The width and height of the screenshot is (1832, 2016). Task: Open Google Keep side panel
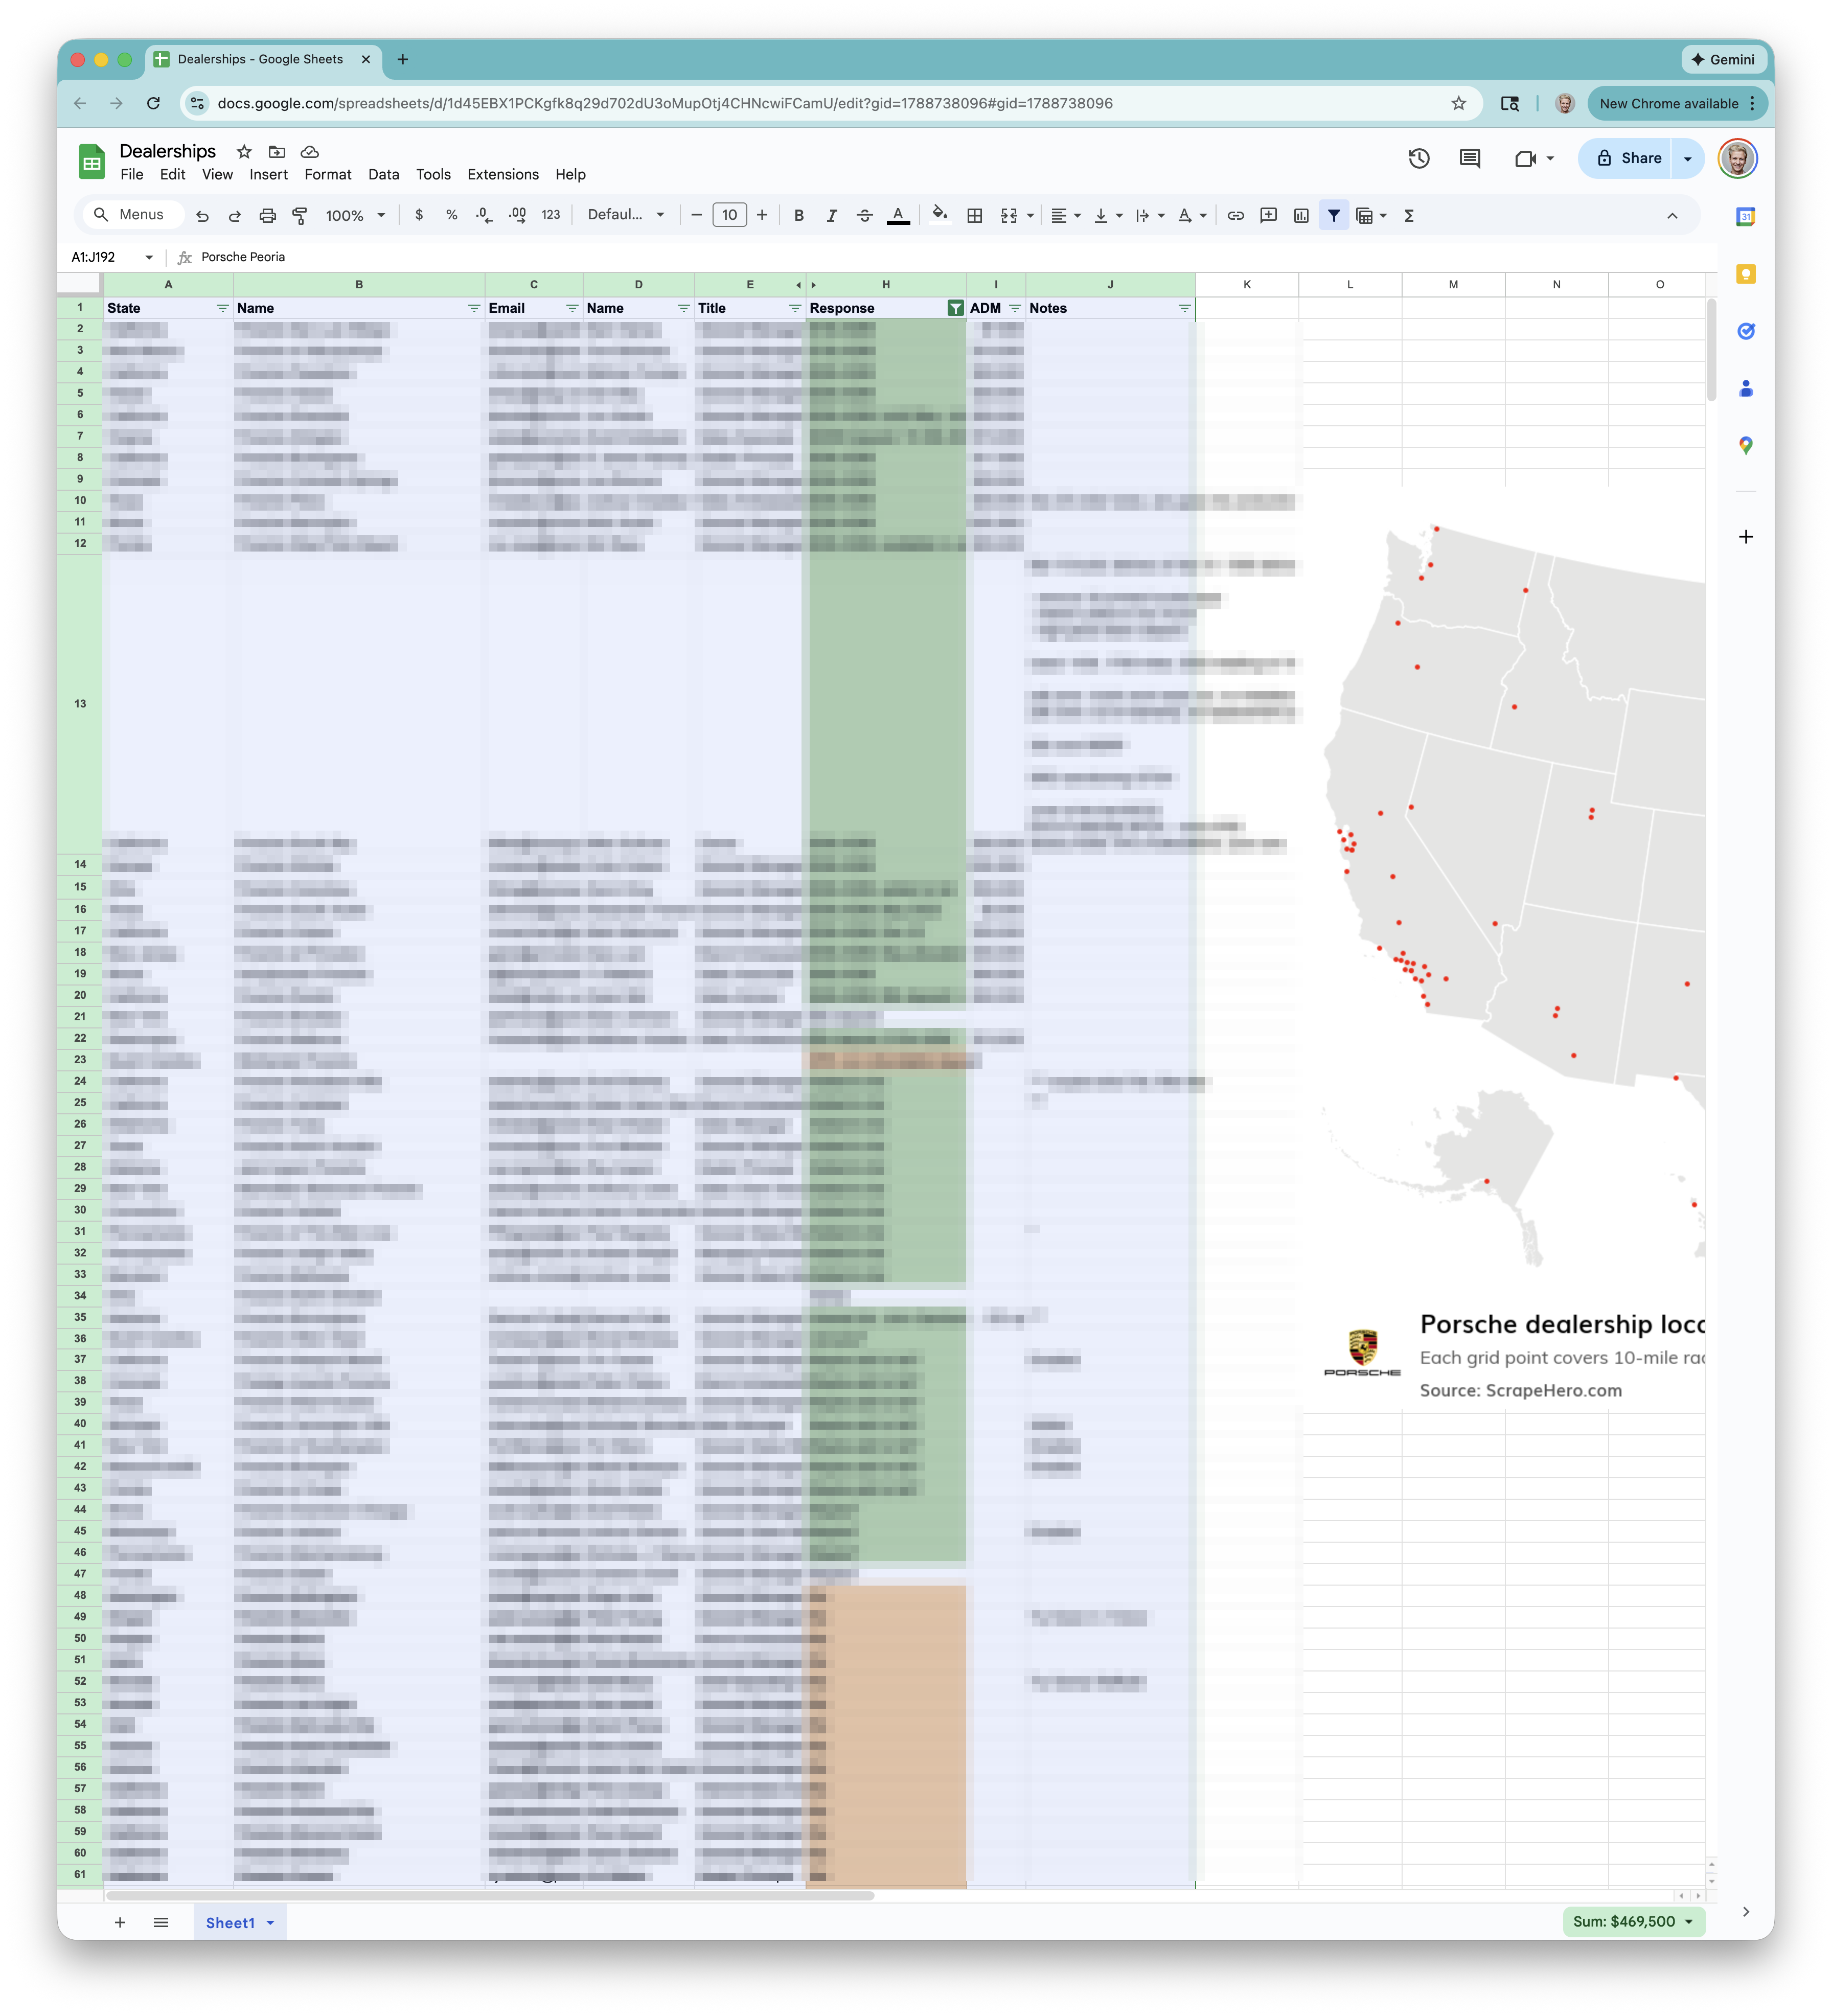[x=1746, y=274]
